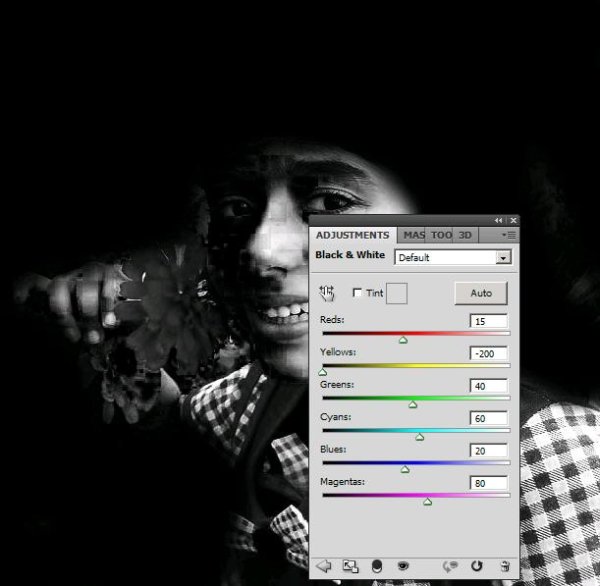The image size is (600, 586).
Task: Click the Yellows value field
Action: 489,354
